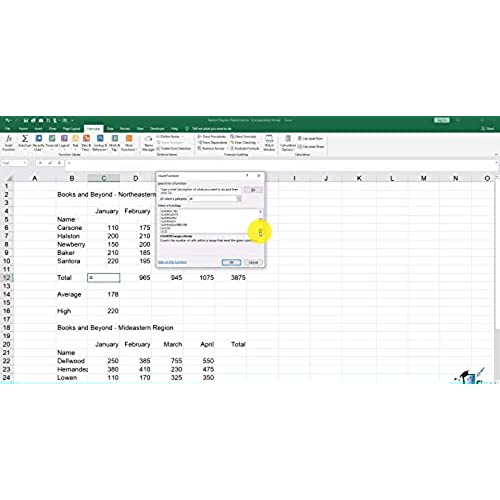Expand the function category dropdown in dialog
Viewport: 500px width, 500px height.
click(x=239, y=199)
